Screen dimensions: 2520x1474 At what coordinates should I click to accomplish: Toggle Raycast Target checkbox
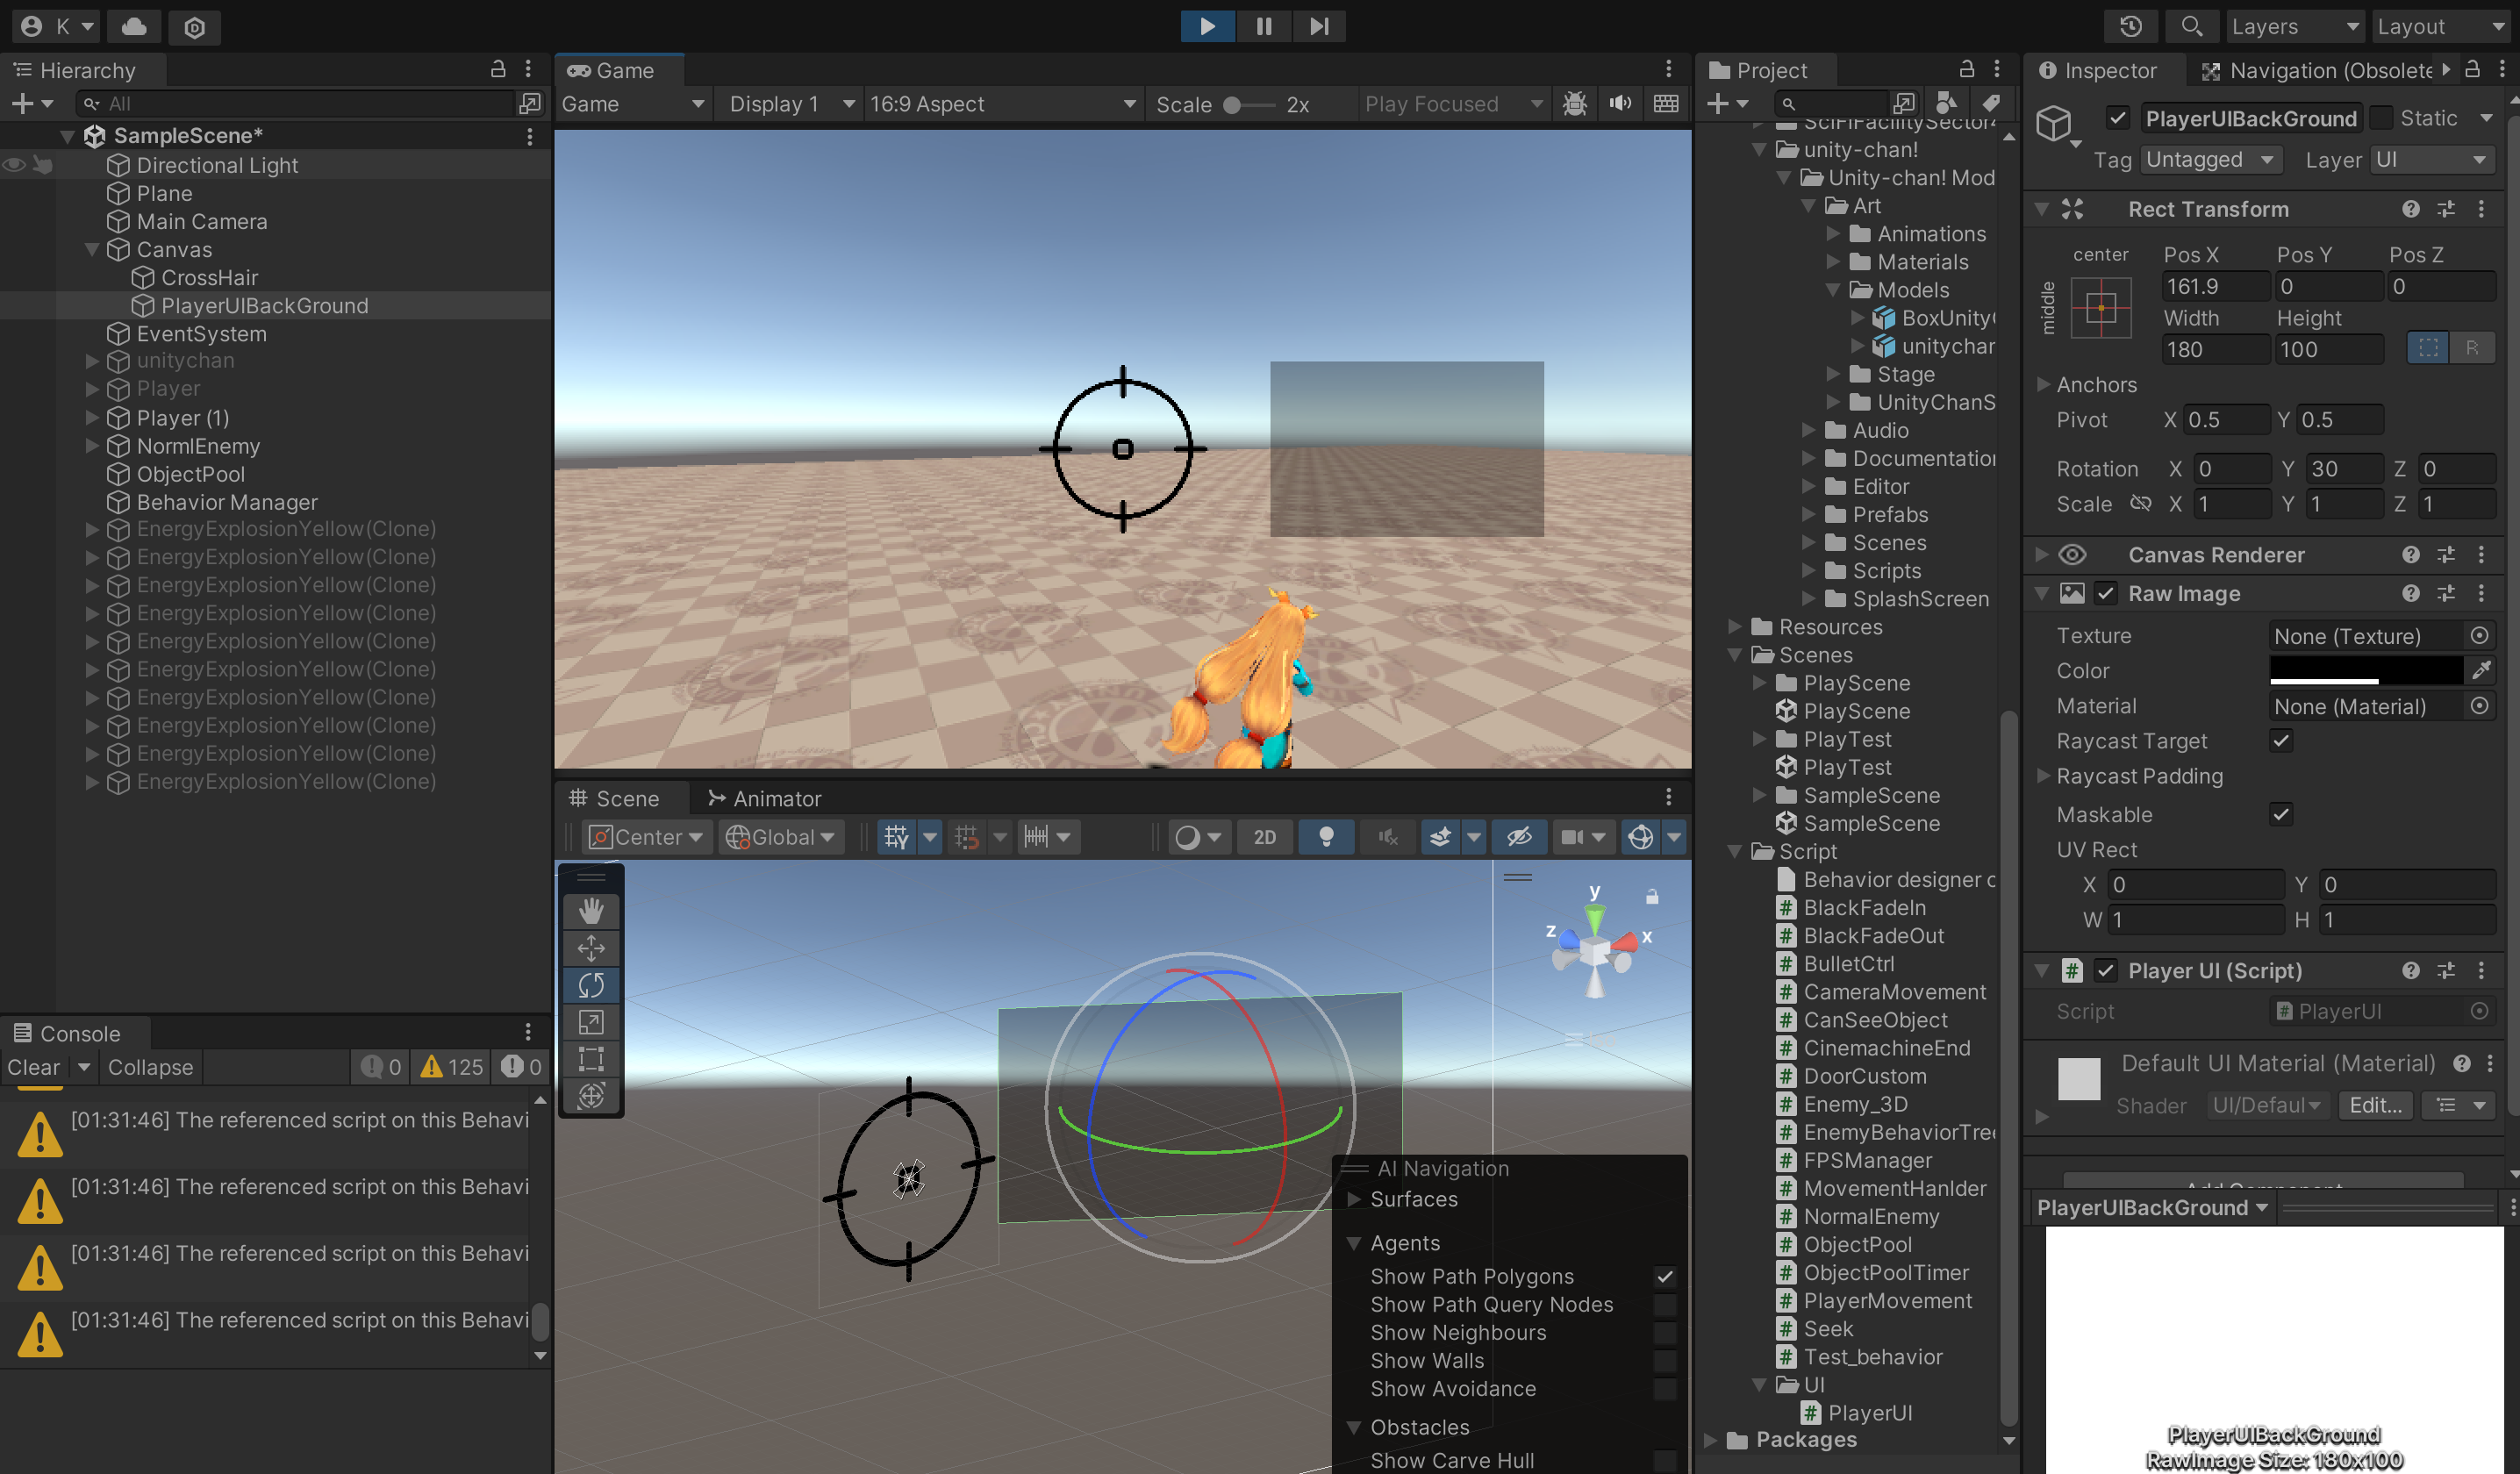2281,741
